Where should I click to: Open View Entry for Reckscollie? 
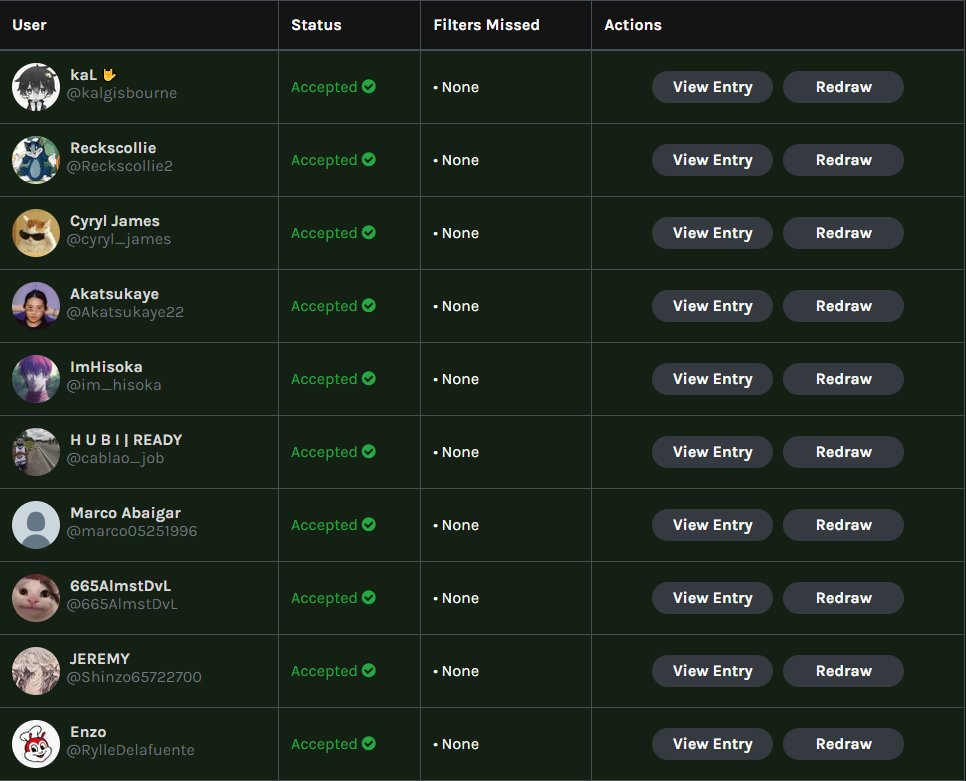click(x=712, y=160)
